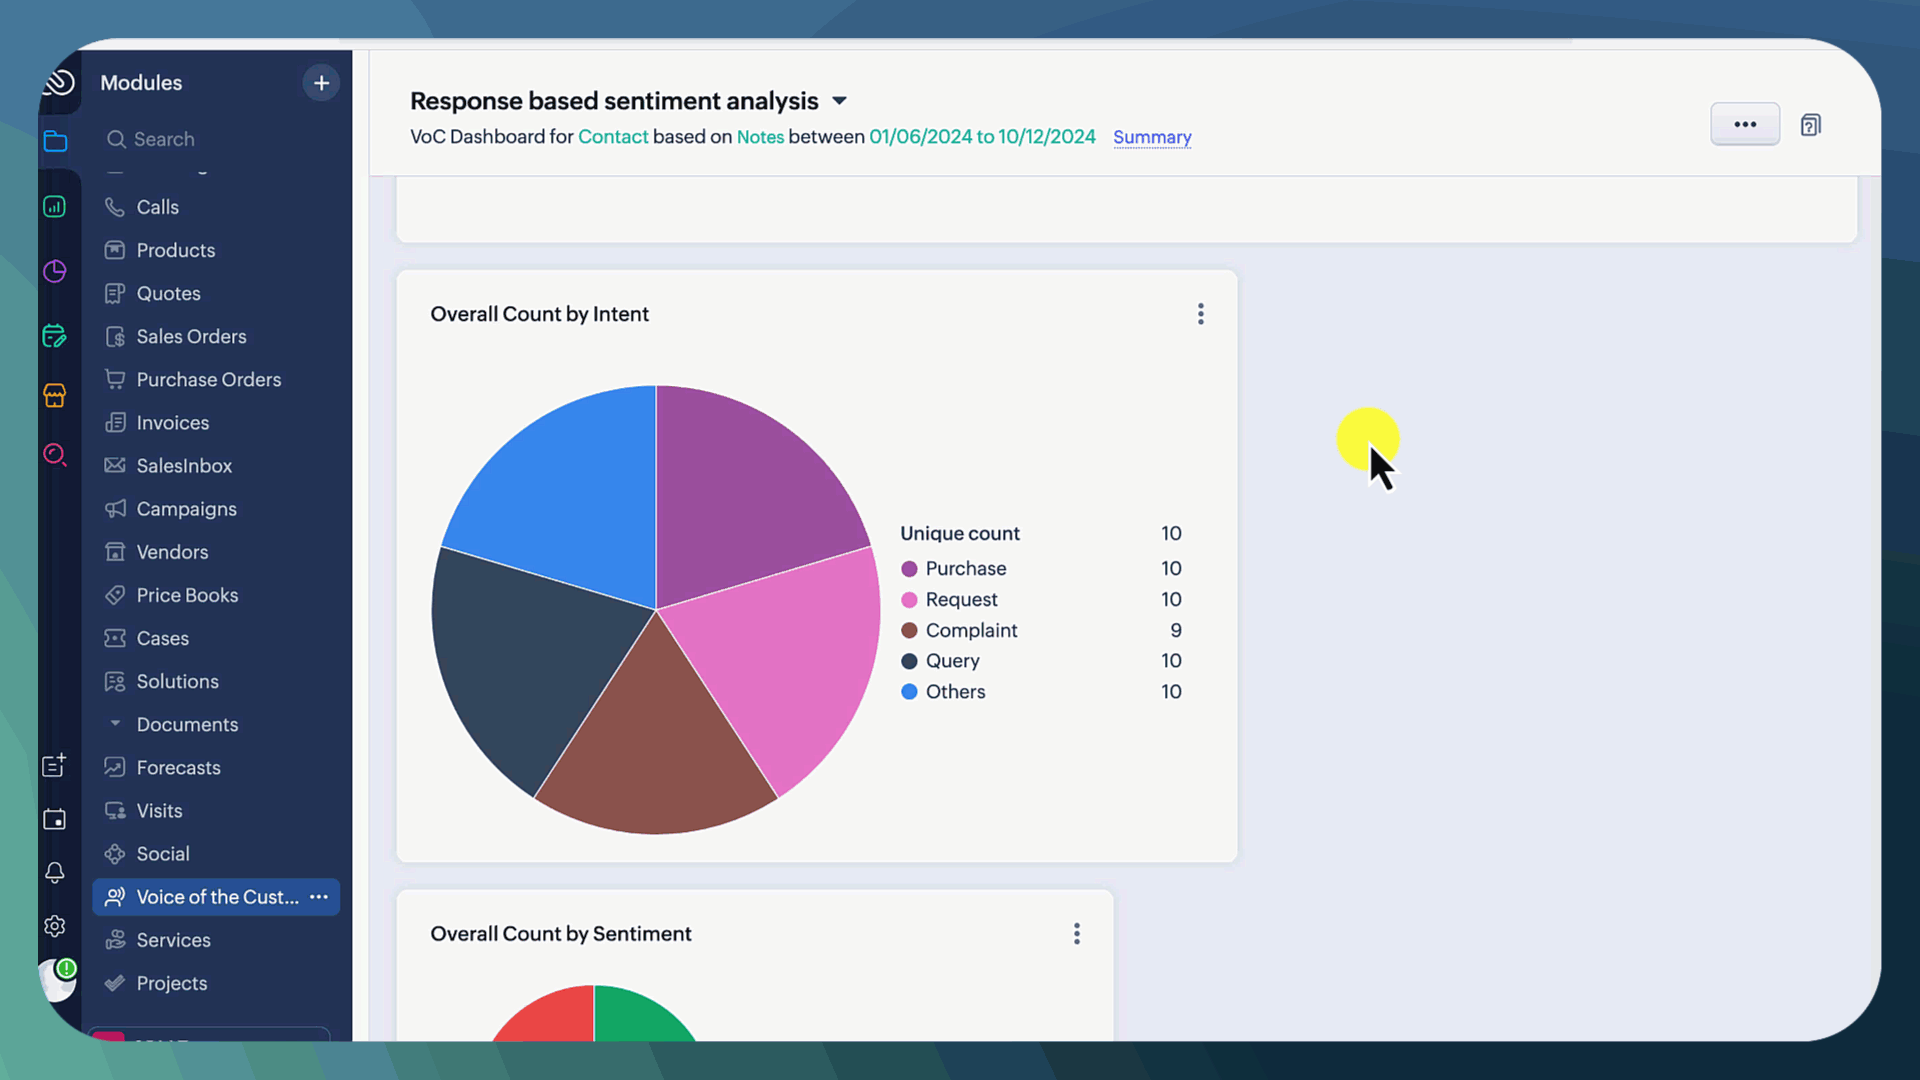
Task: Open the notifications bell icon
Action: [x=55, y=873]
